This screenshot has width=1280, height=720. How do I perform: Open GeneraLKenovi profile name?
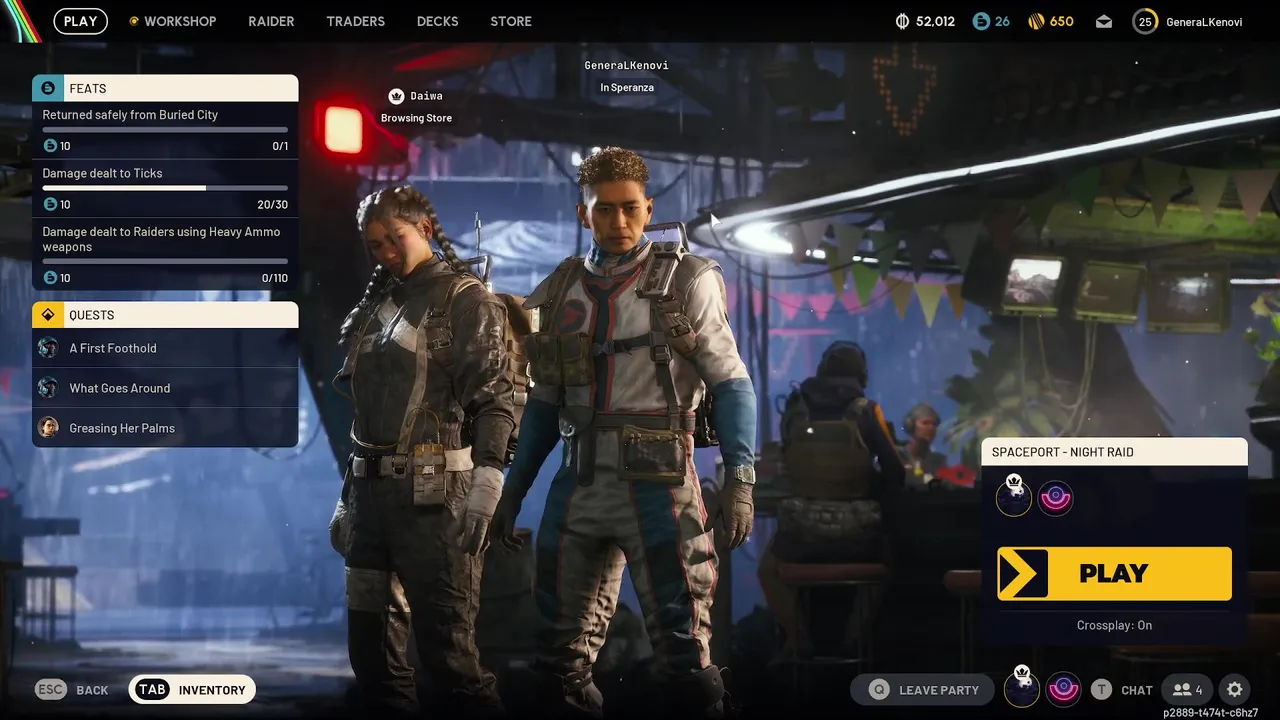1204,21
